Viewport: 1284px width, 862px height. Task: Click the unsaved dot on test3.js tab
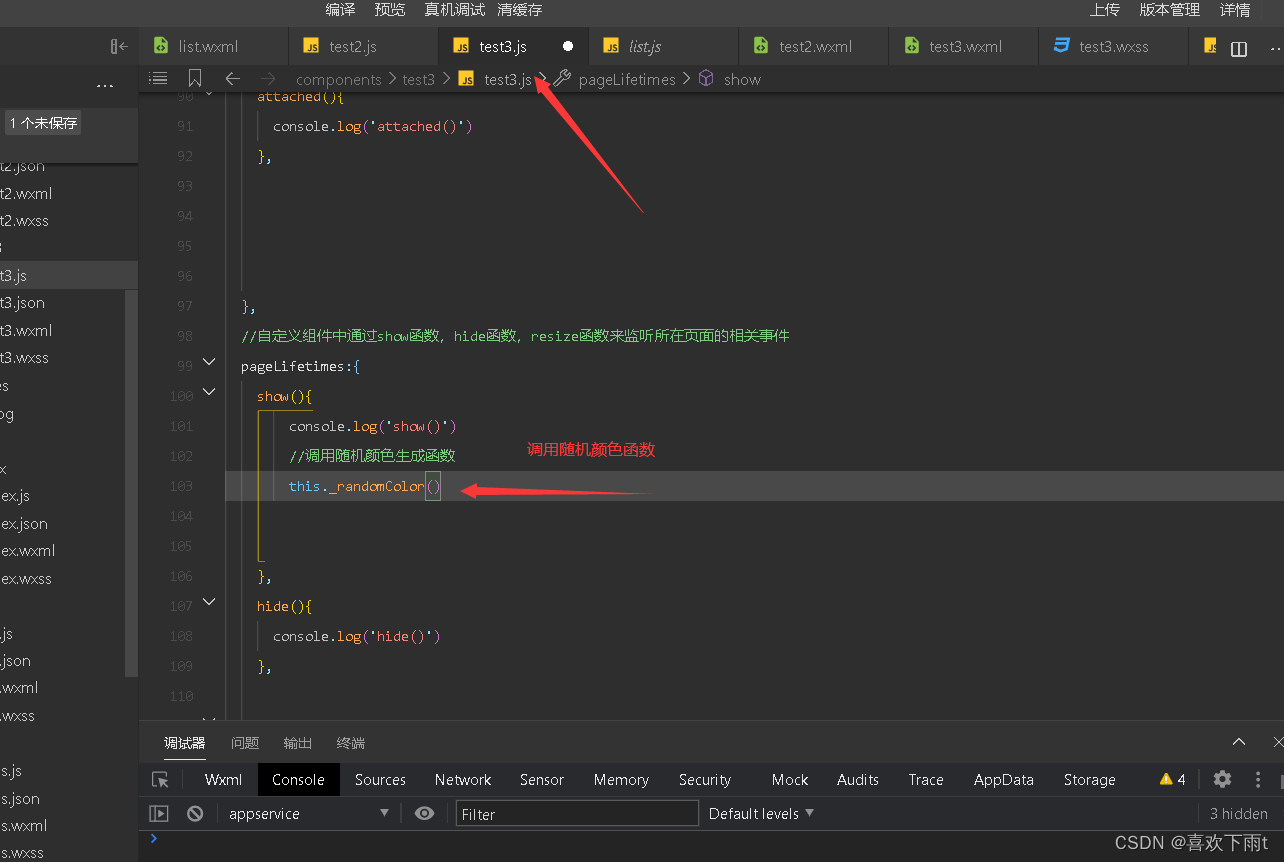click(568, 46)
